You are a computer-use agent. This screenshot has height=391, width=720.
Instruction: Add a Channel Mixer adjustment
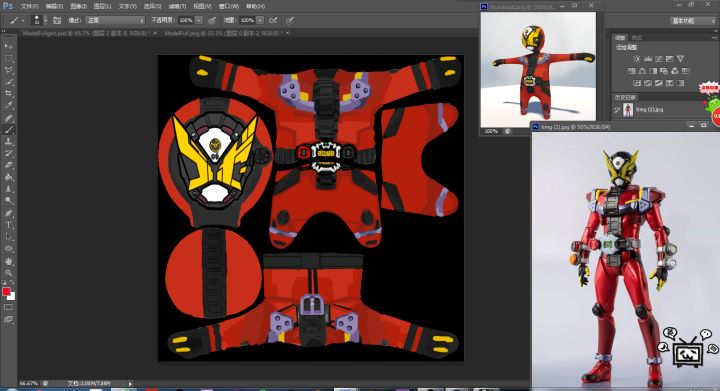675,71
